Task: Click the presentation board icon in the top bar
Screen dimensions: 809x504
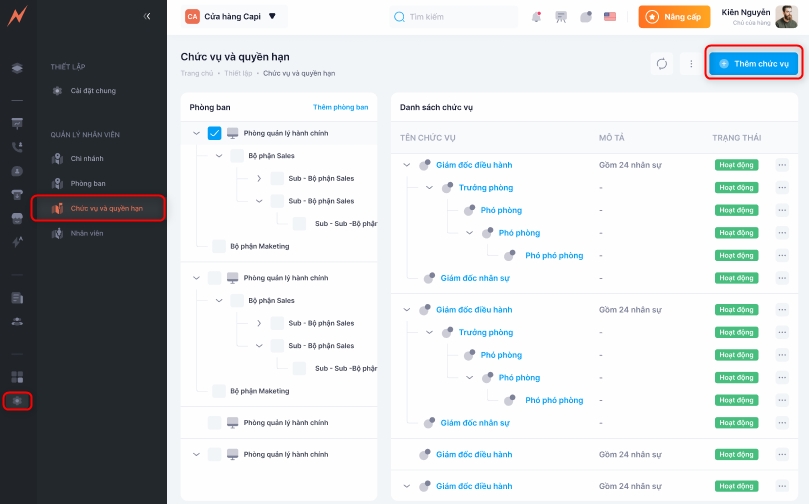Action: [x=561, y=17]
